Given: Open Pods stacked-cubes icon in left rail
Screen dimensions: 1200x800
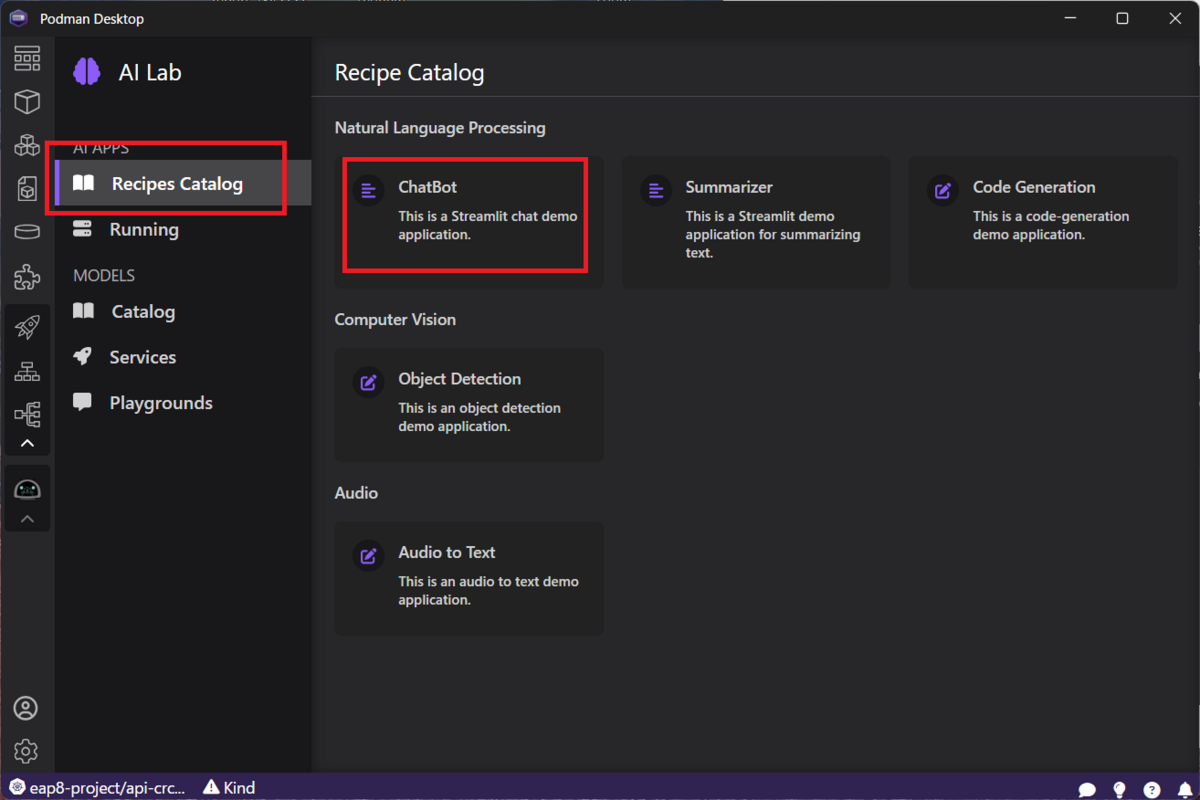Looking at the screenshot, I should click(x=27, y=145).
